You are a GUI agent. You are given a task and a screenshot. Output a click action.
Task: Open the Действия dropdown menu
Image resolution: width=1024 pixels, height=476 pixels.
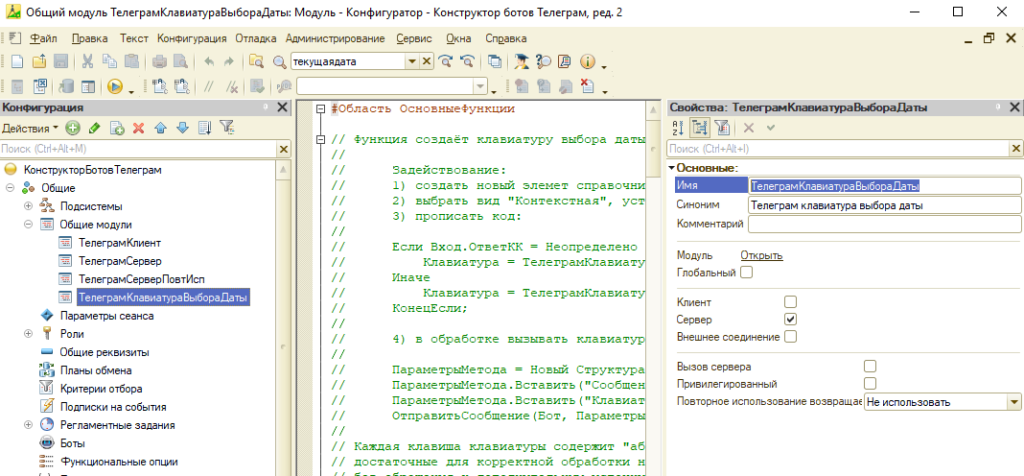pyautogui.click(x=30, y=128)
